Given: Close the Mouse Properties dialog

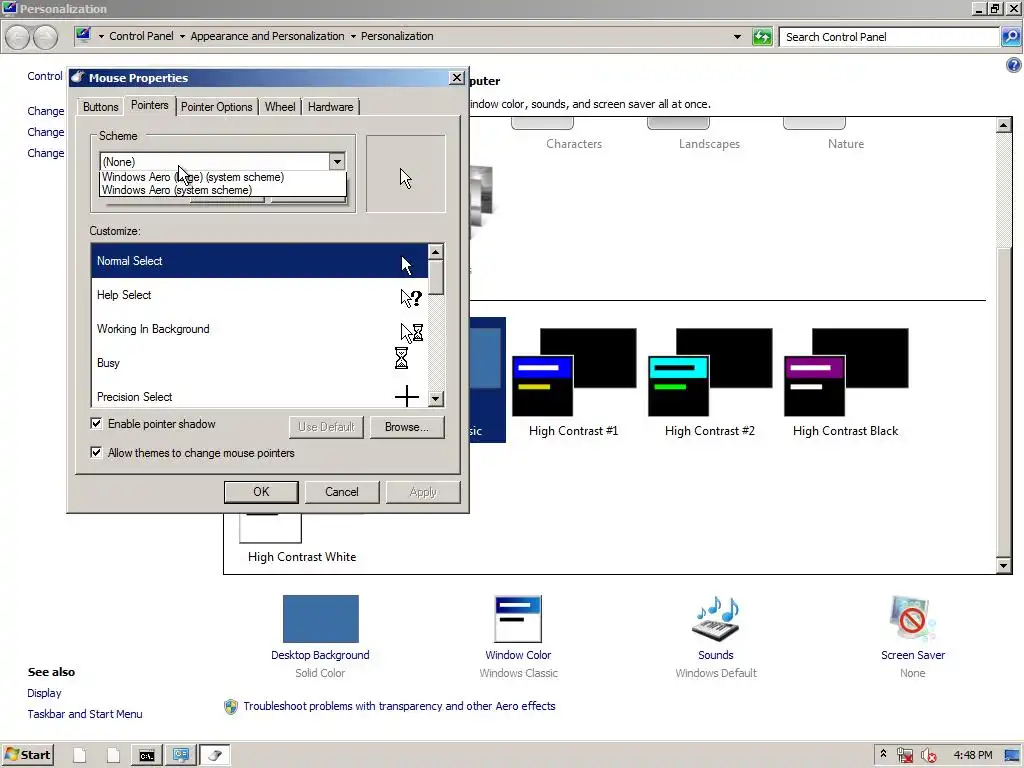Looking at the screenshot, I should tap(456, 78).
